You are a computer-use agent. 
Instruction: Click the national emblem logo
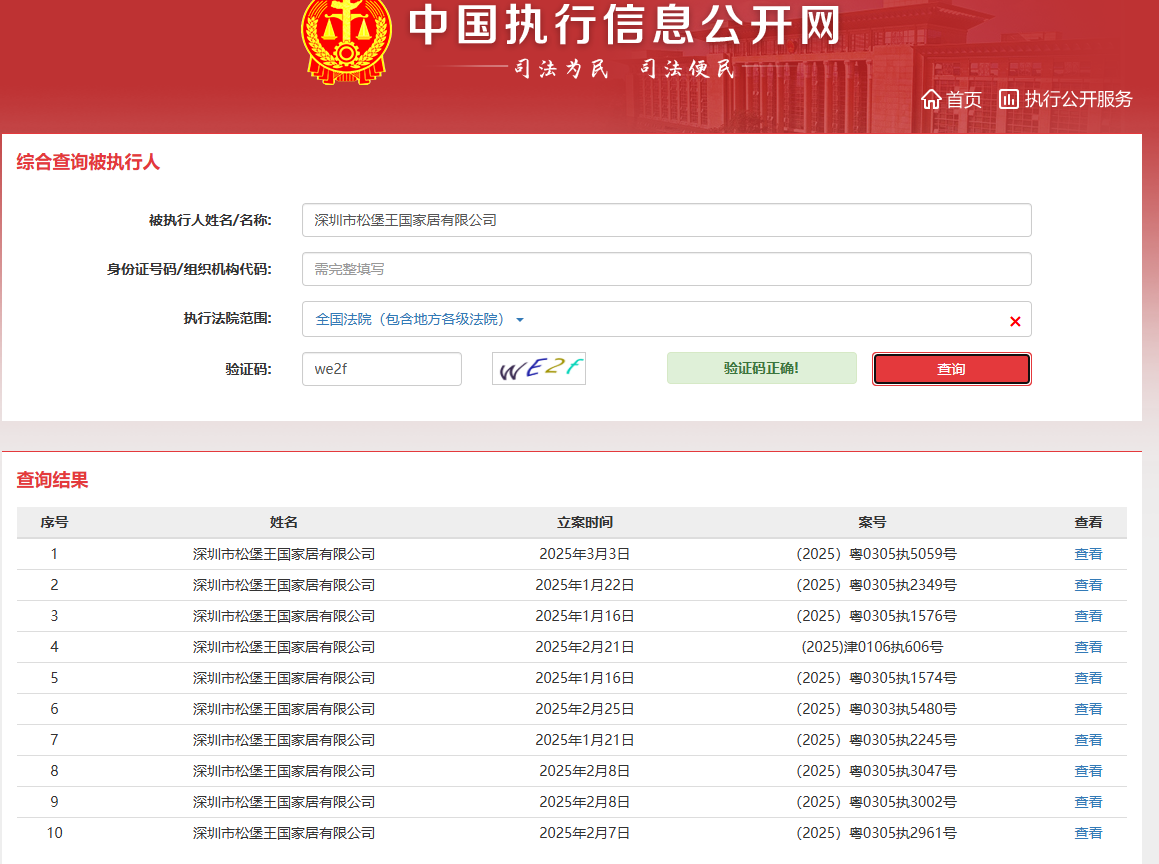[346, 41]
